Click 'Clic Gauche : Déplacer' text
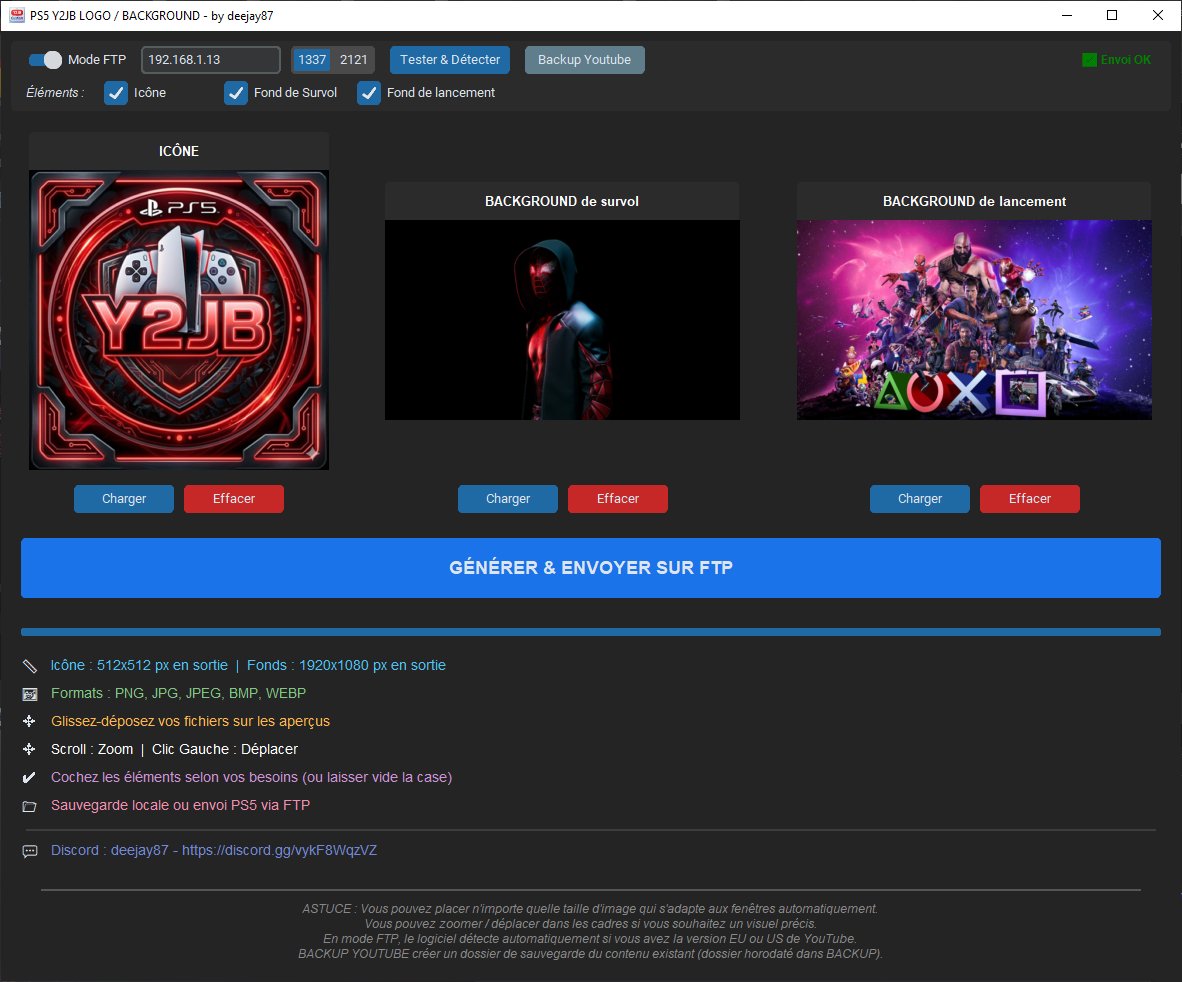The image size is (1182, 982). pyautogui.click(x=225, y=749)
